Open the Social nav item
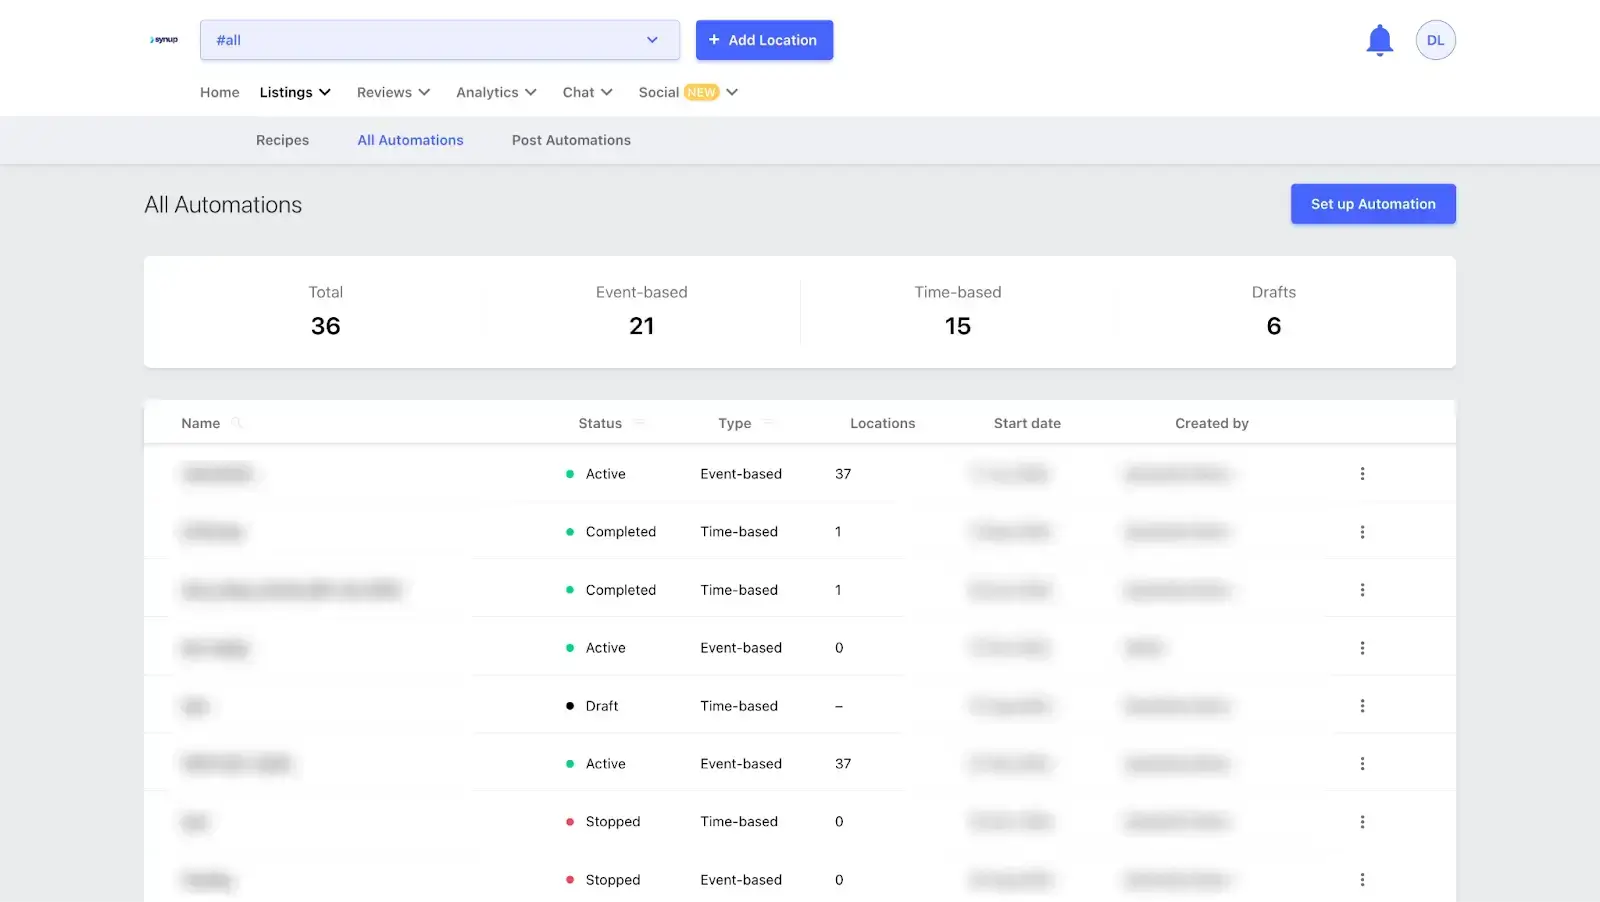1600x902 pixels. click(x=659, y=92)
